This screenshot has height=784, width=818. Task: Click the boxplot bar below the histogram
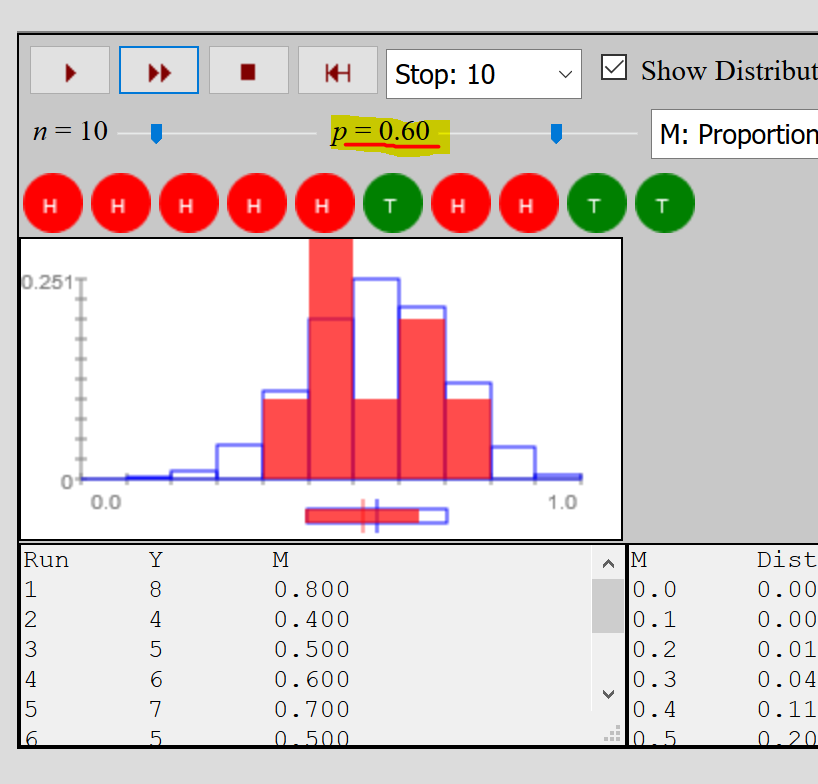click(377, 516)
